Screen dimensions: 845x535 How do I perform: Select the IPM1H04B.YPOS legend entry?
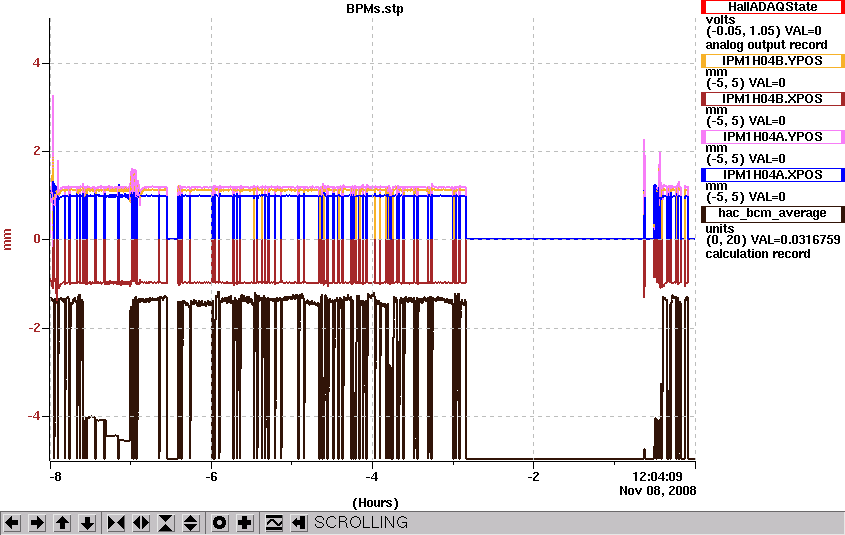point(772,61)
